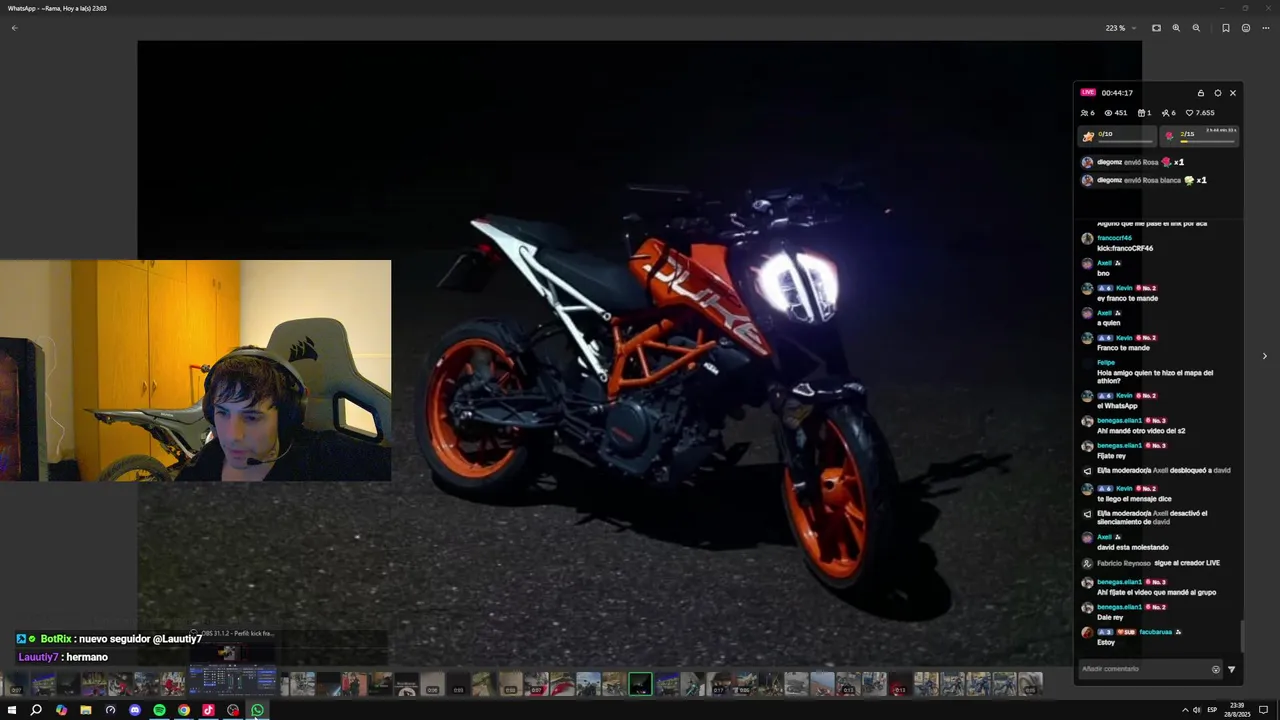The image size is (1280, 720).
Task: Click the LIVE badge indicator
Action: tap(1088, 92)
